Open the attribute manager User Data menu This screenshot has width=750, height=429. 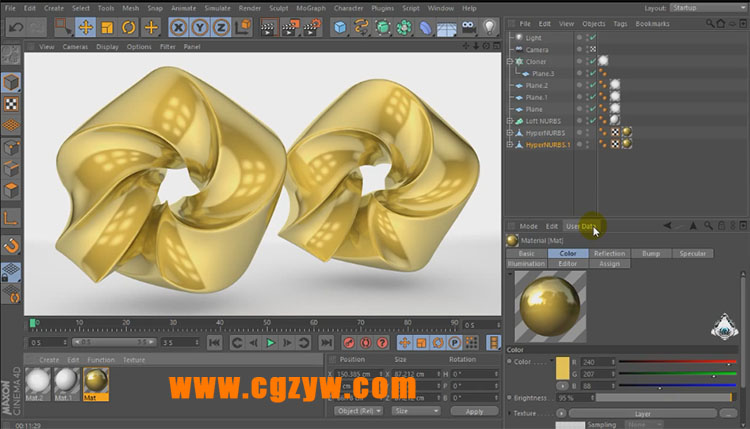581,226
